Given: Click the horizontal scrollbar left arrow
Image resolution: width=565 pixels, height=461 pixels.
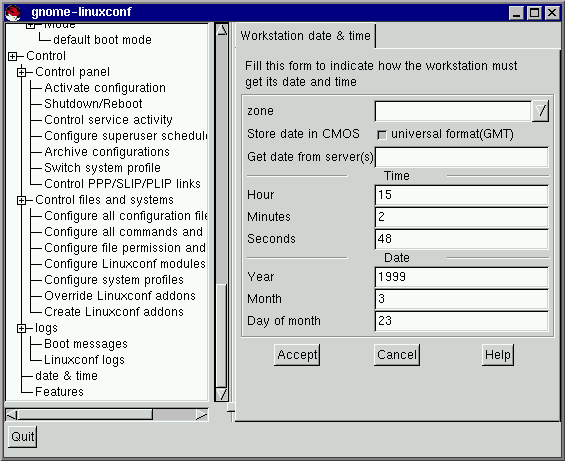Looking at the screenshot, I should [x=12, y=415].
